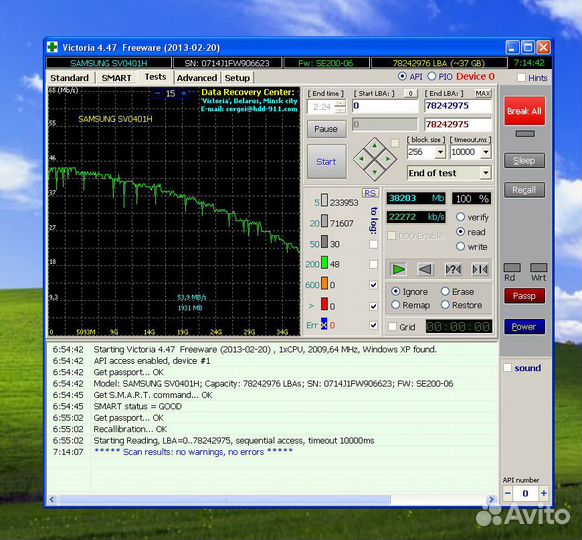Select the API access radio button
The width and height of the screenshot is (582, 540).
[x=402, y=76]
